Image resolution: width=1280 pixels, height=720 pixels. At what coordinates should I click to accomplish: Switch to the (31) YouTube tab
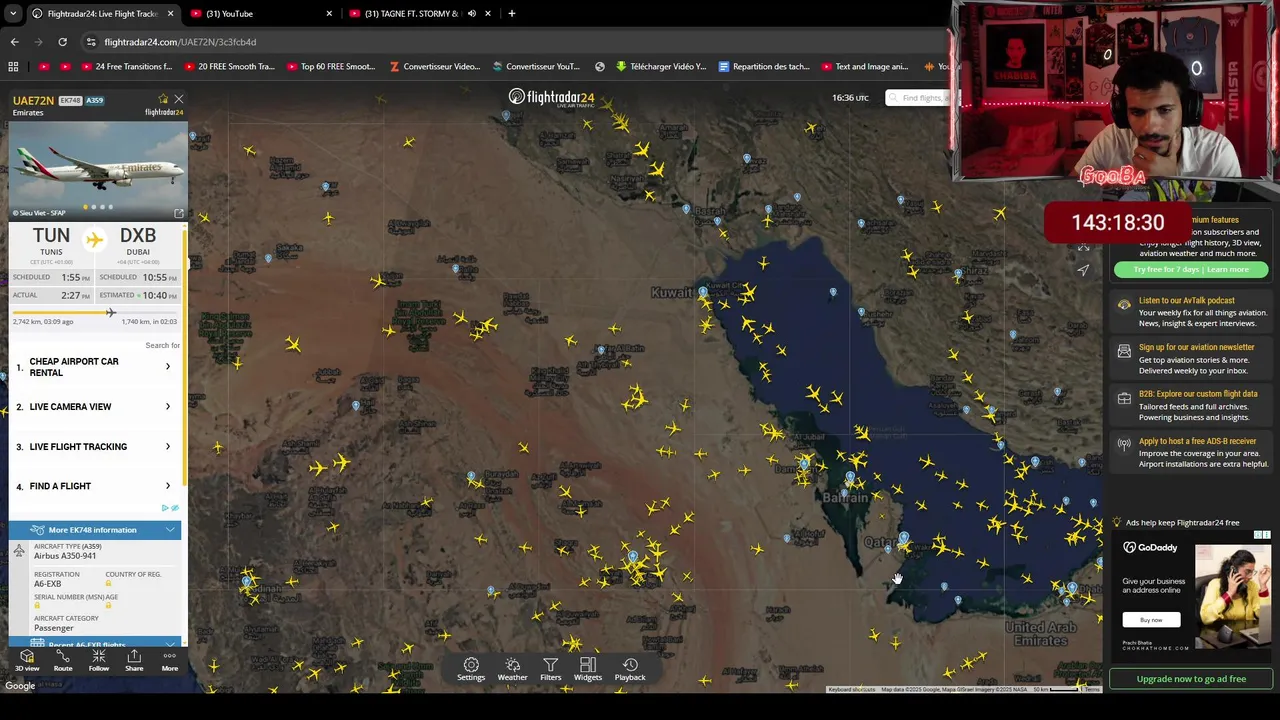[x=260, y=14]
